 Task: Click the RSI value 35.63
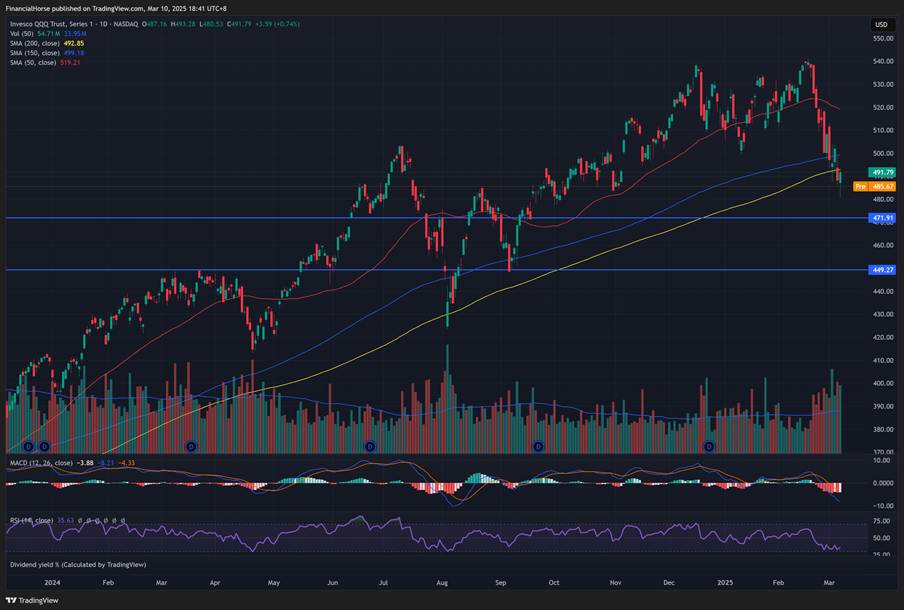(x=66, y=520)
